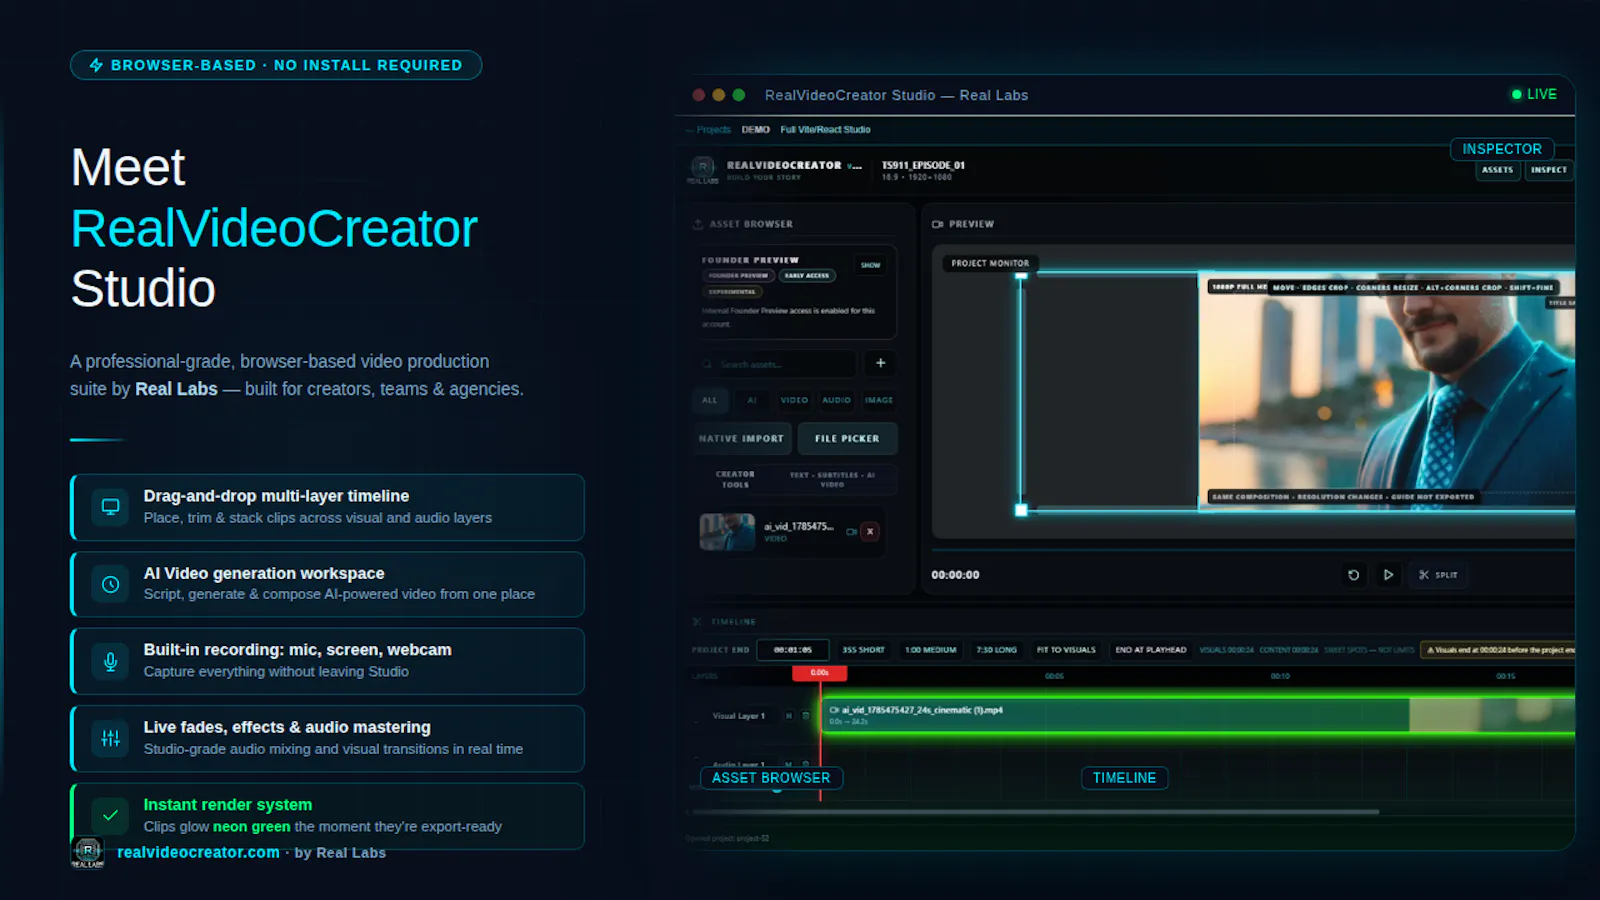This screenshot has height=900, width=1600.
Task: Click the DEMO breadcrumb item
Action: tap(756, 130)
